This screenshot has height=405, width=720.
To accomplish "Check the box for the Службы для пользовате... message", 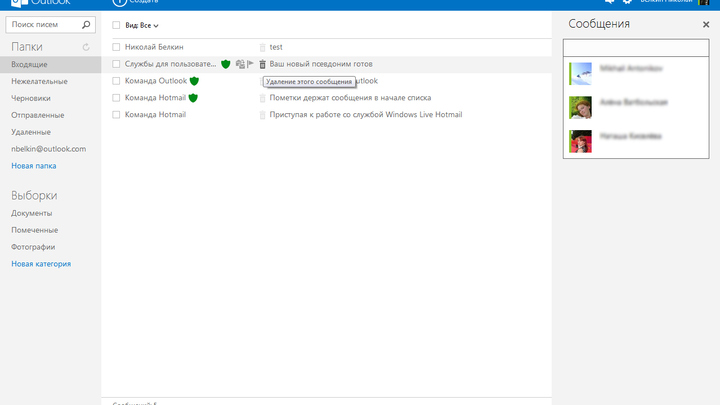I will point(116,64).
